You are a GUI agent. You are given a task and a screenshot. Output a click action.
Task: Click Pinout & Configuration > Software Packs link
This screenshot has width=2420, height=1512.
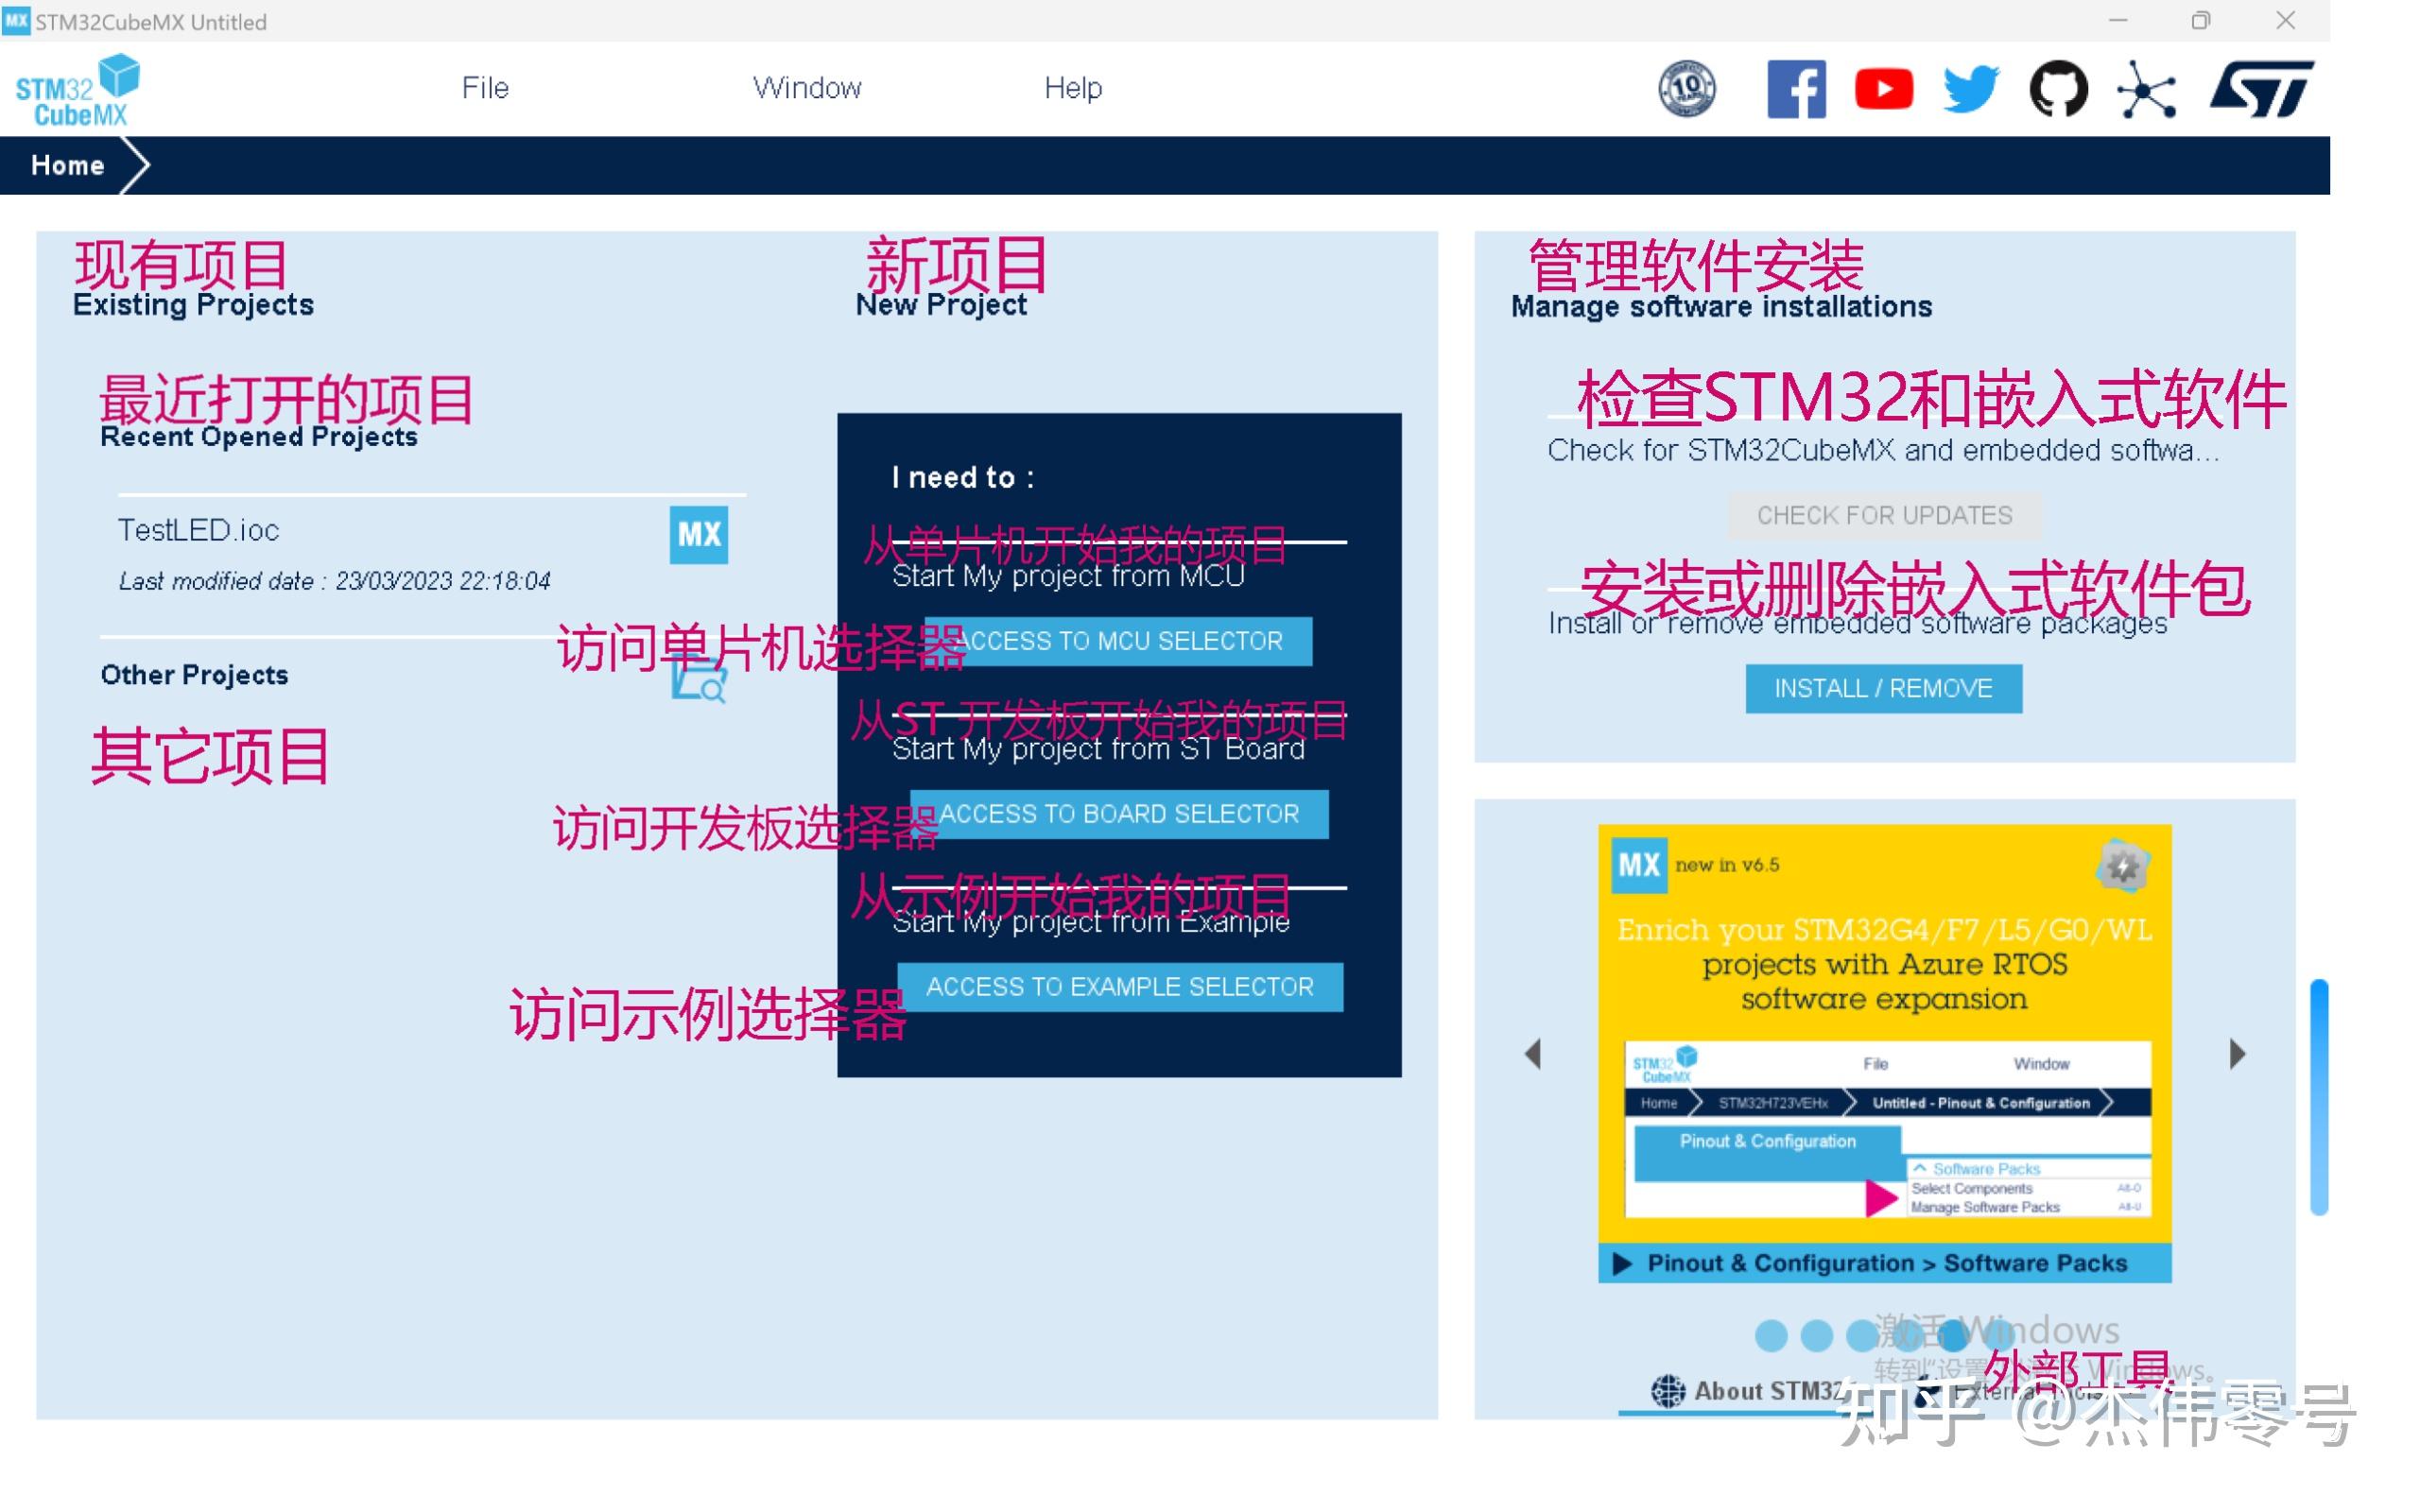click(x=1884, y=1263)
